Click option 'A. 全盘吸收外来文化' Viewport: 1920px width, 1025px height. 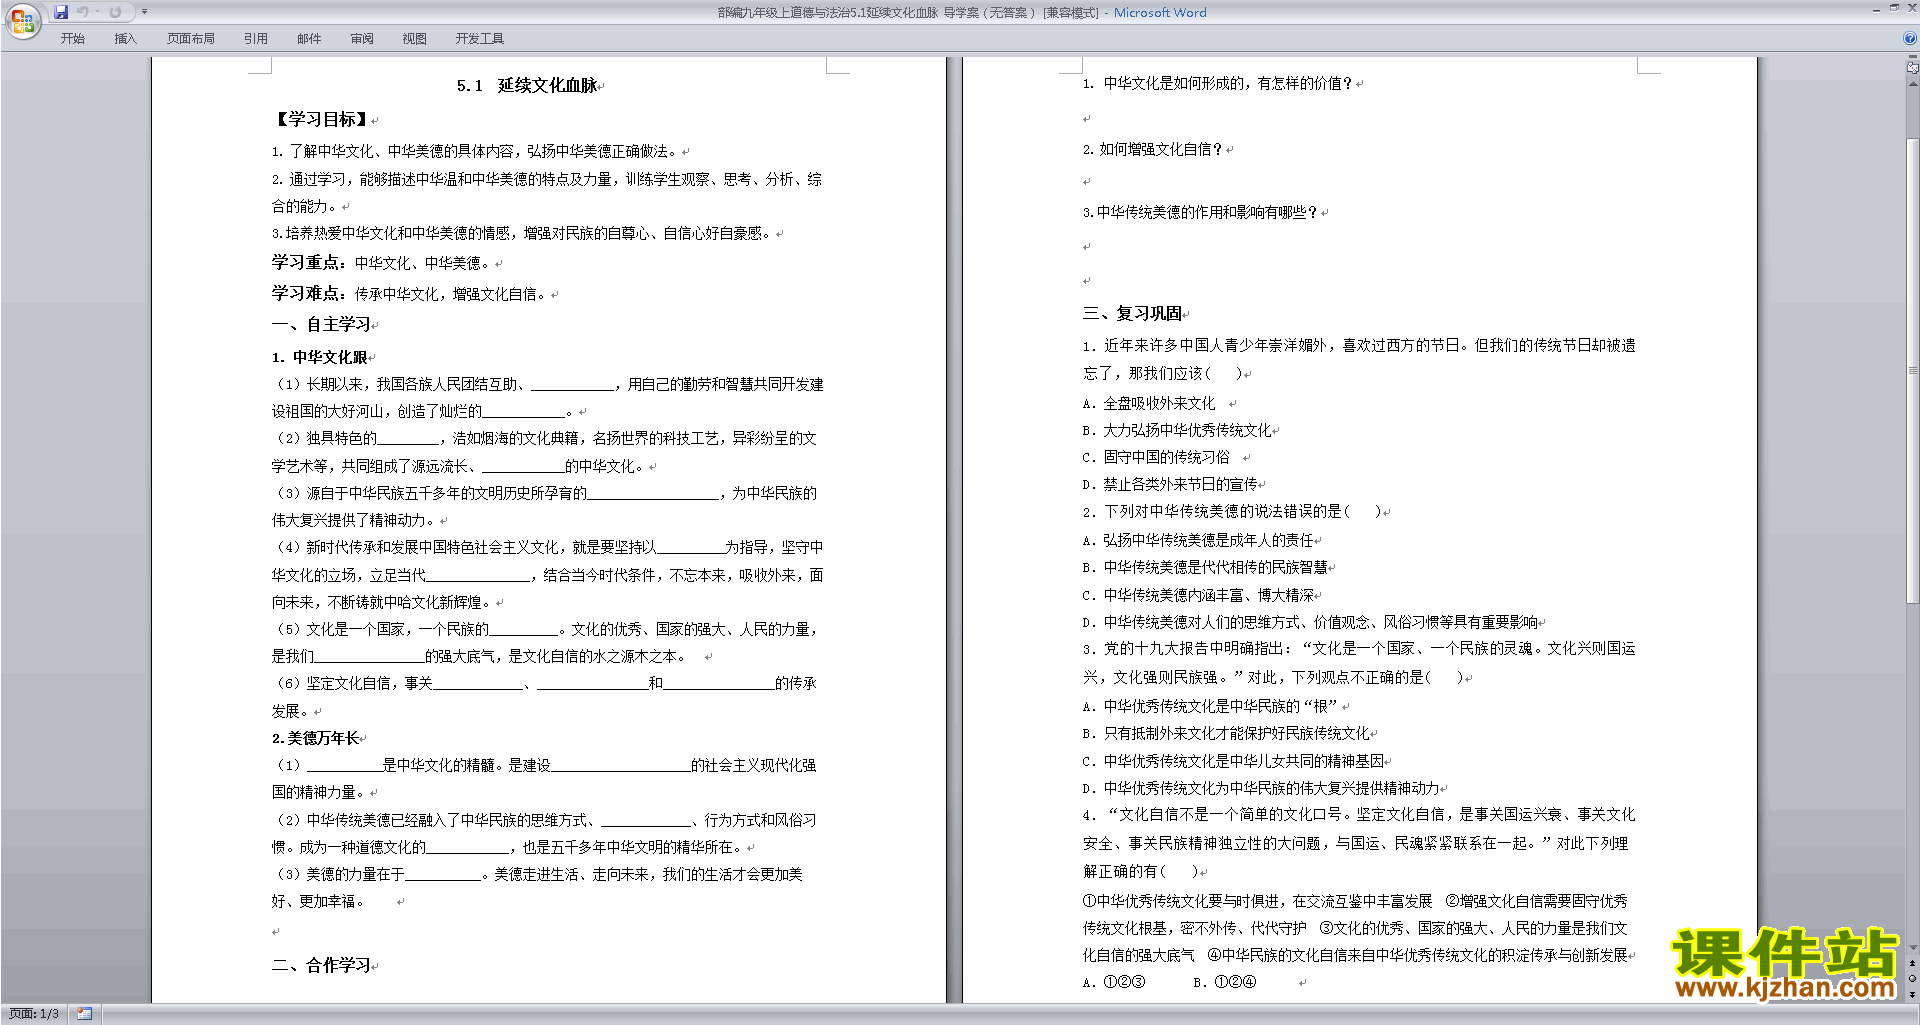(x=1149, y=403)
